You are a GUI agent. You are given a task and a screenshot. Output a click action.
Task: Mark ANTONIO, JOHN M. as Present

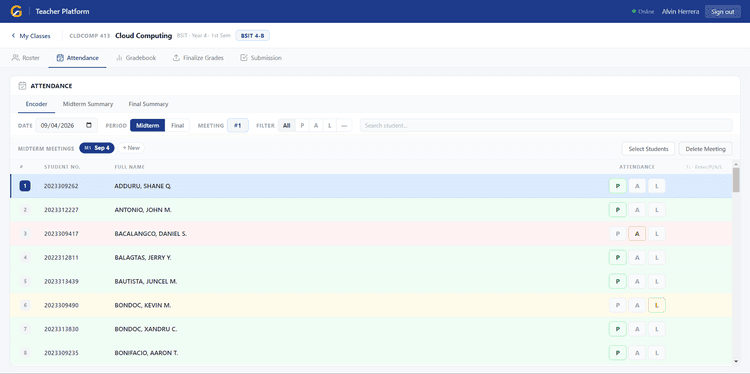click(618, 210)
